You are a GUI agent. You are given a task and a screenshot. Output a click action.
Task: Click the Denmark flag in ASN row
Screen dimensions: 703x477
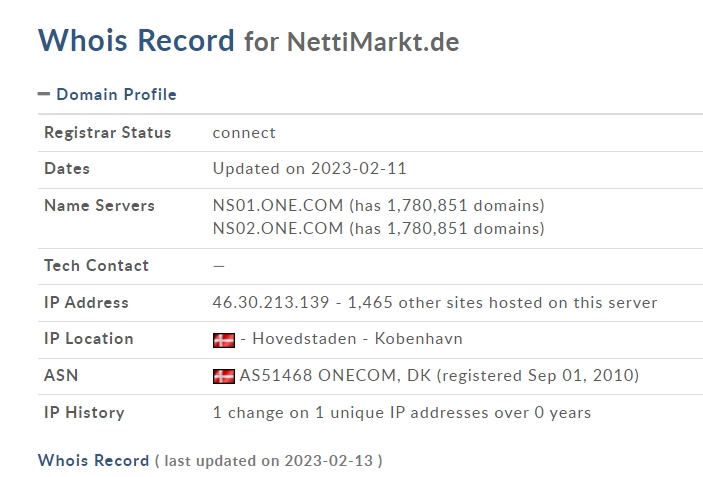(224, 376)
